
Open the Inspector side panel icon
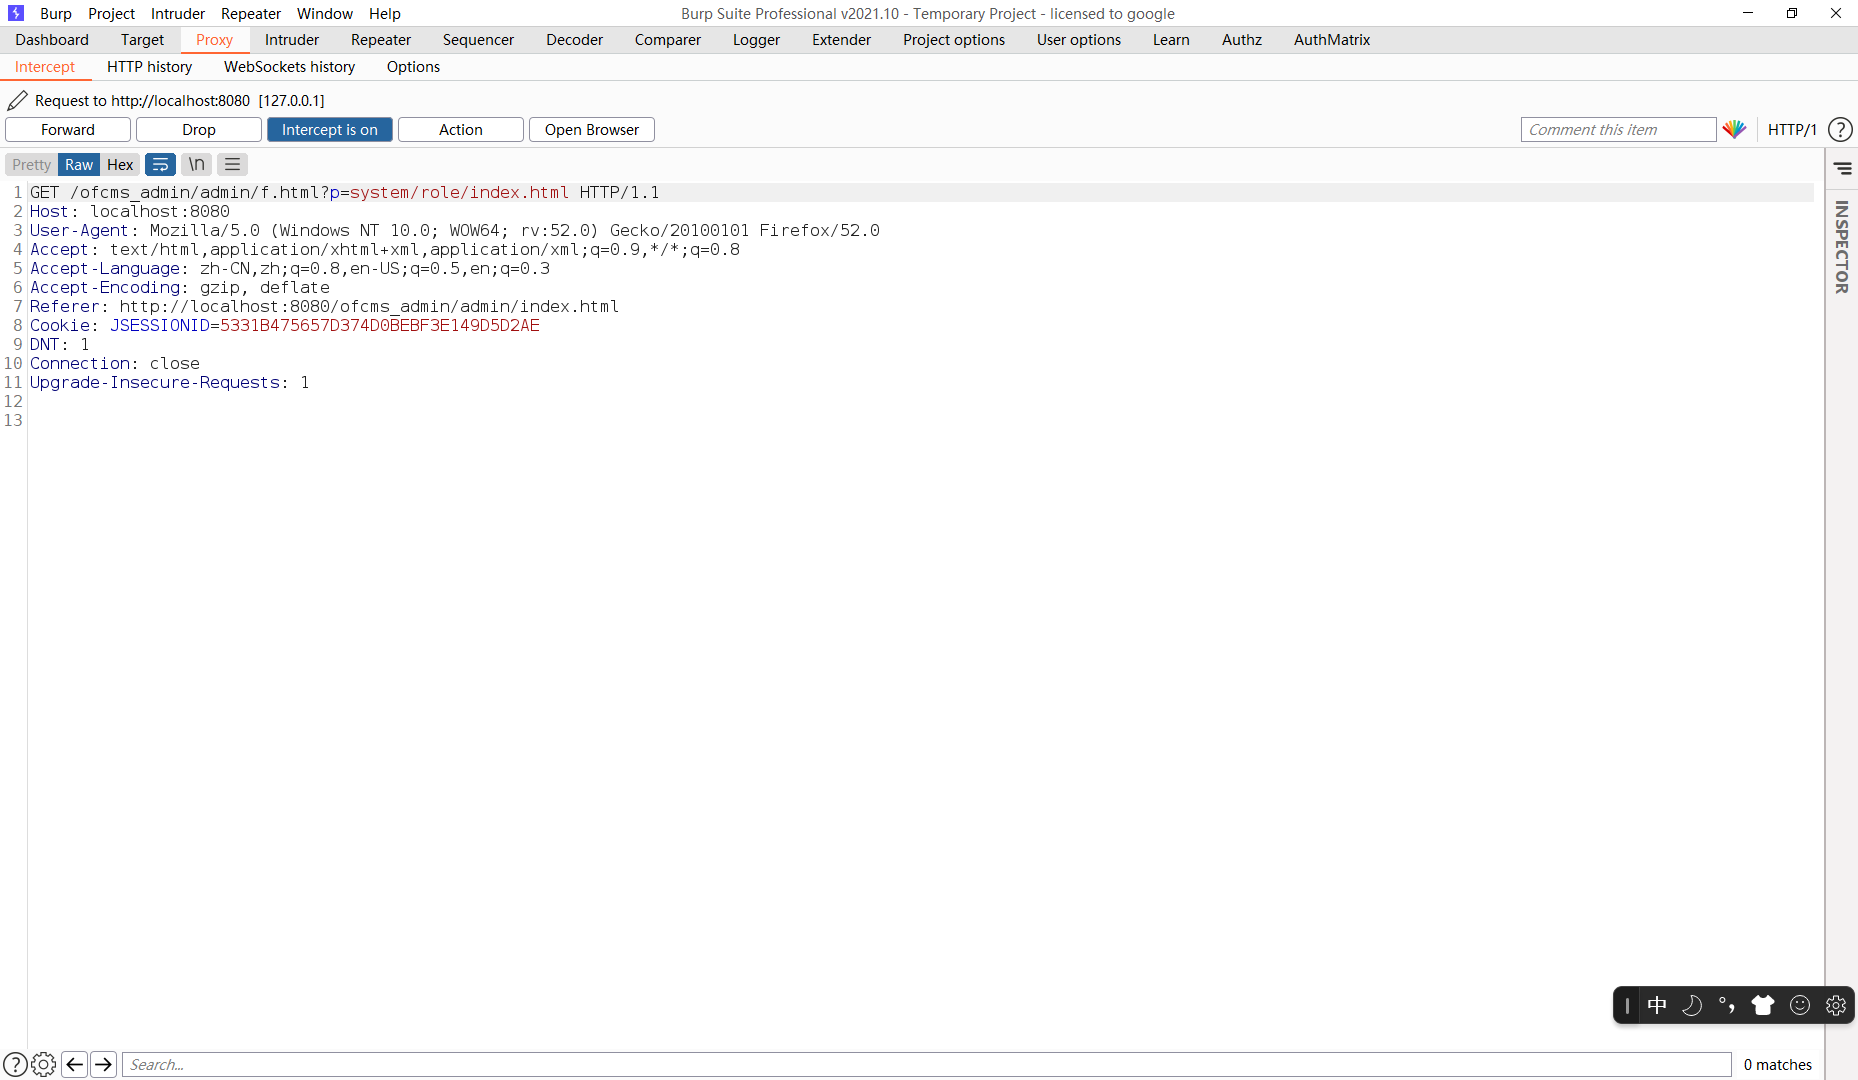(1843, 168)
